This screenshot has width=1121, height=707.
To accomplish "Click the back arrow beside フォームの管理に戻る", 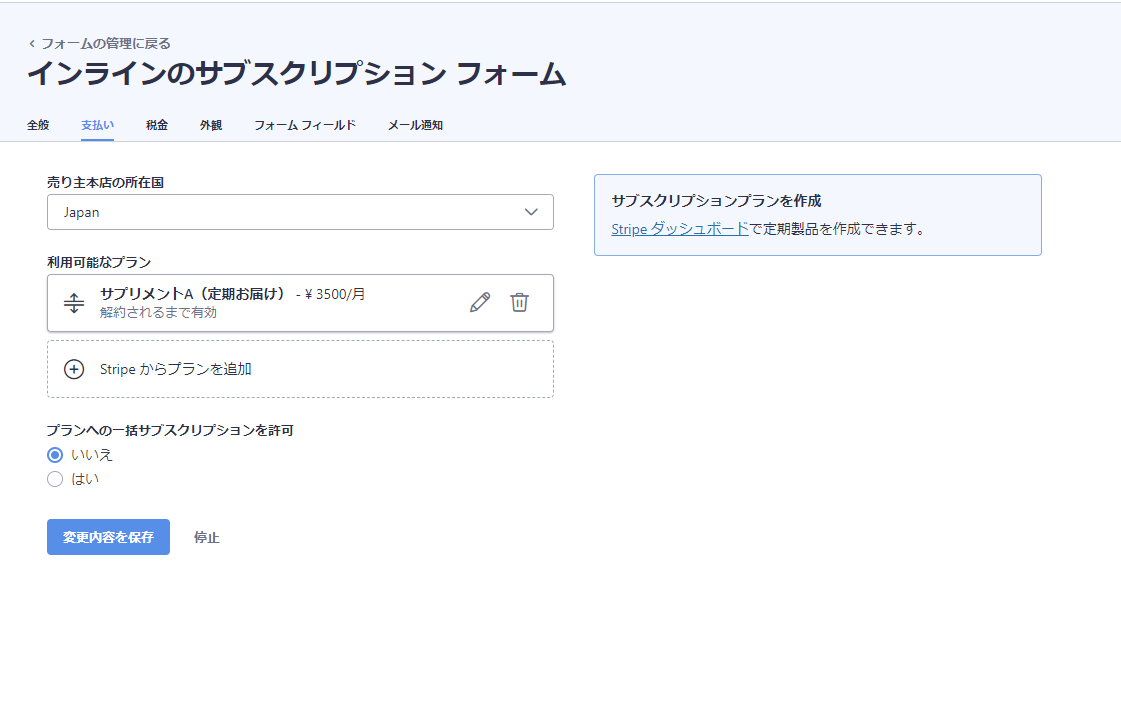I will coord(32,44).
